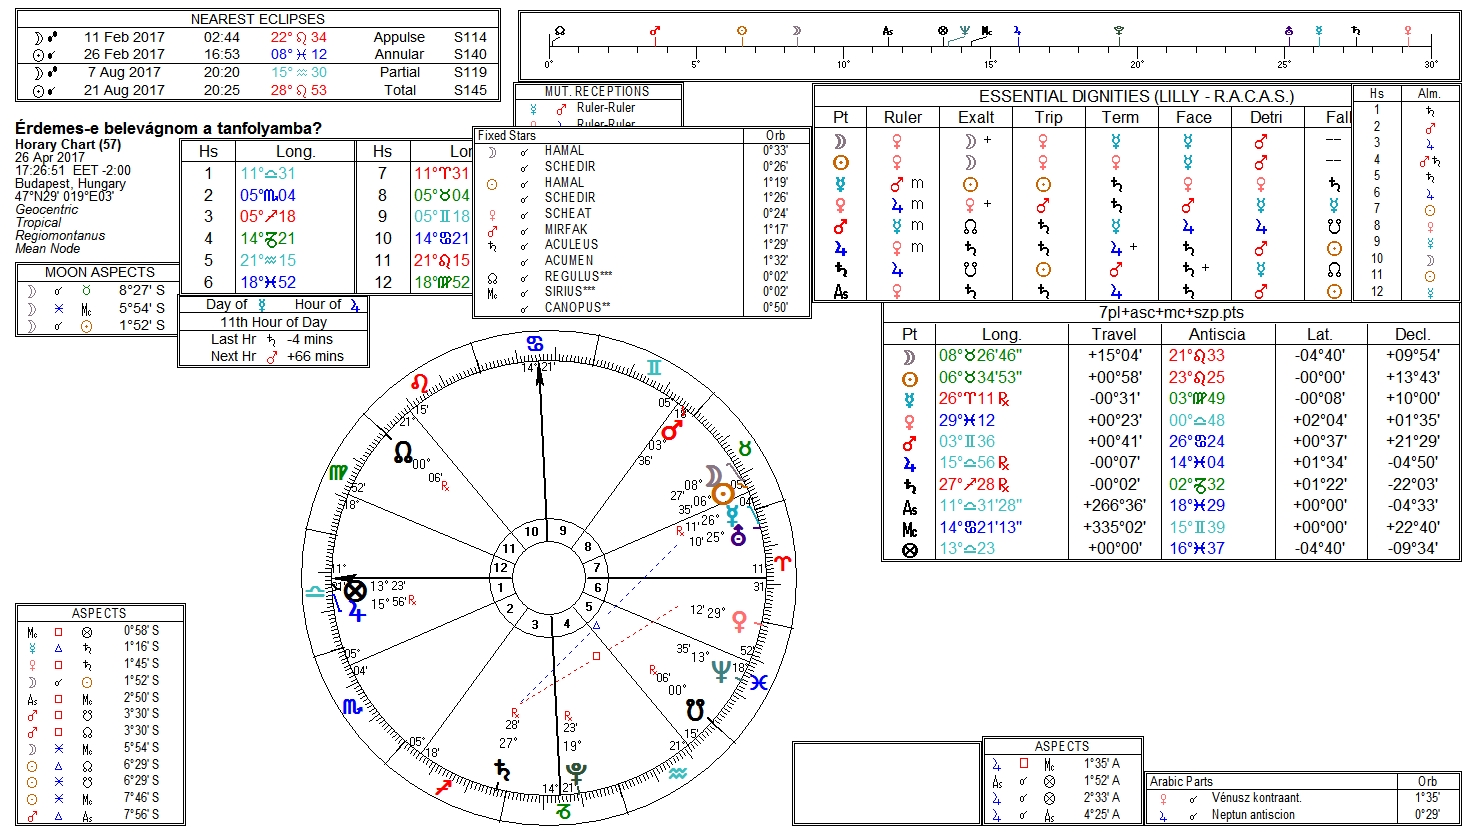
Task: Click the Saturn marker on the degree strip
Action: pyautogui.click(x=1357, y=31)
